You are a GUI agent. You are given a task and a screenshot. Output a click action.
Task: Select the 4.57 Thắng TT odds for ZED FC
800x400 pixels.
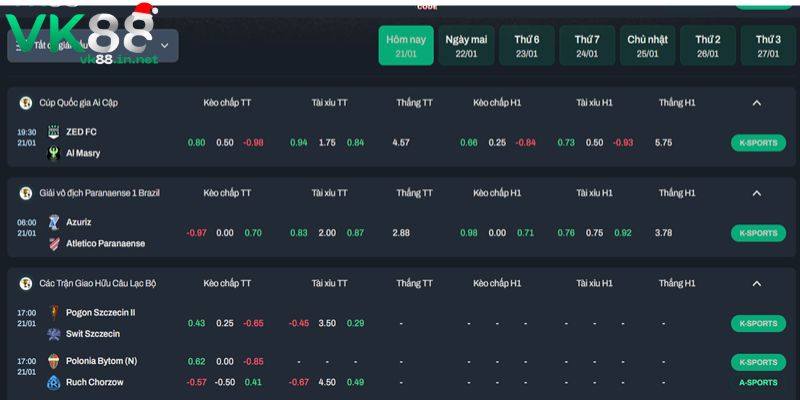[x=401, y=143]
